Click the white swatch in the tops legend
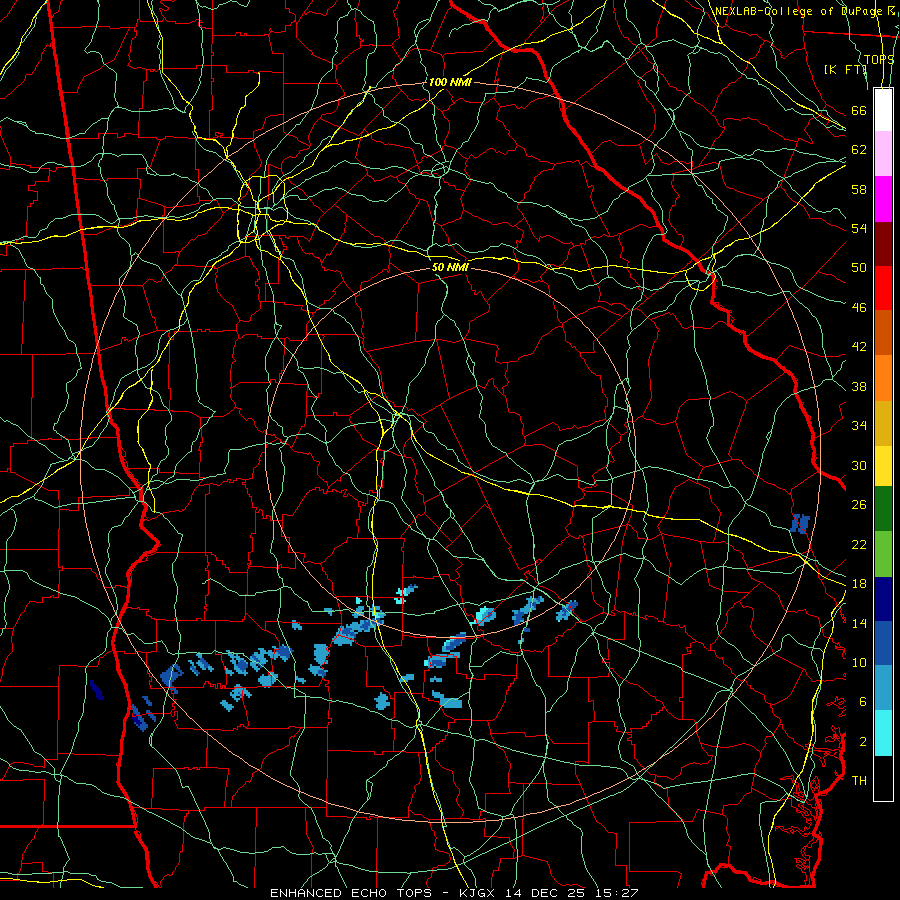The height and width of the screenshot is (900, 900). (883, 110)
